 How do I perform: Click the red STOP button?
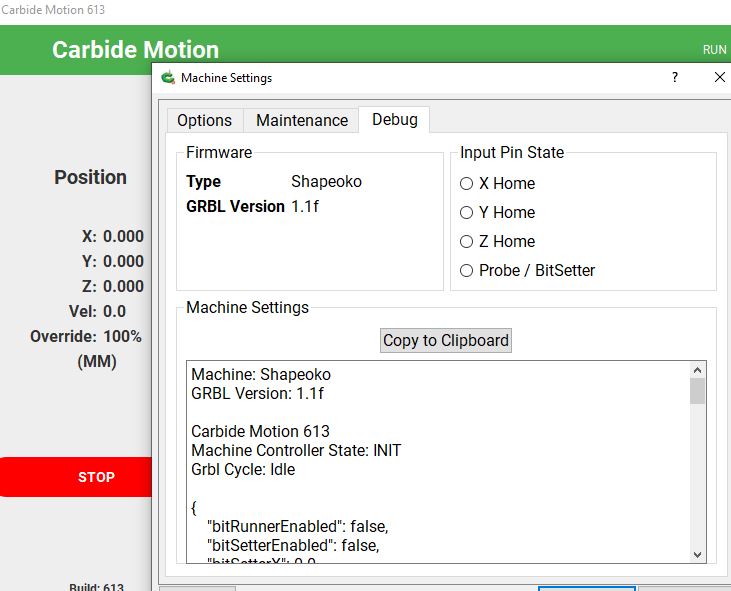point(76,477)
